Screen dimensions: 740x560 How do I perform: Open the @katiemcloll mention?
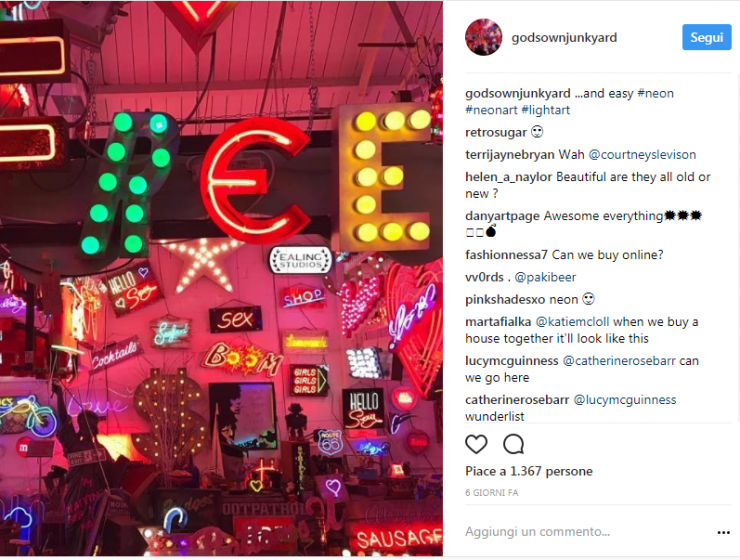572,322
